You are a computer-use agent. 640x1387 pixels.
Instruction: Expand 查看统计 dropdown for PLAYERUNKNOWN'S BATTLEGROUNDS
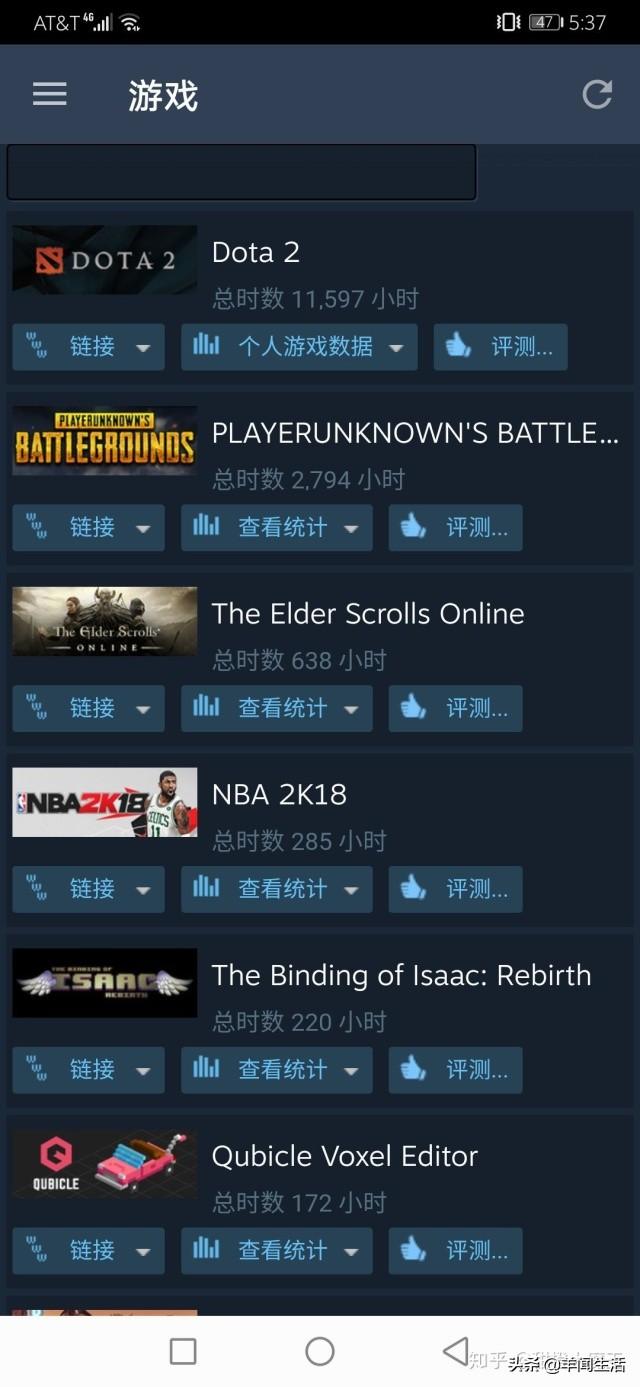[351, 529]
